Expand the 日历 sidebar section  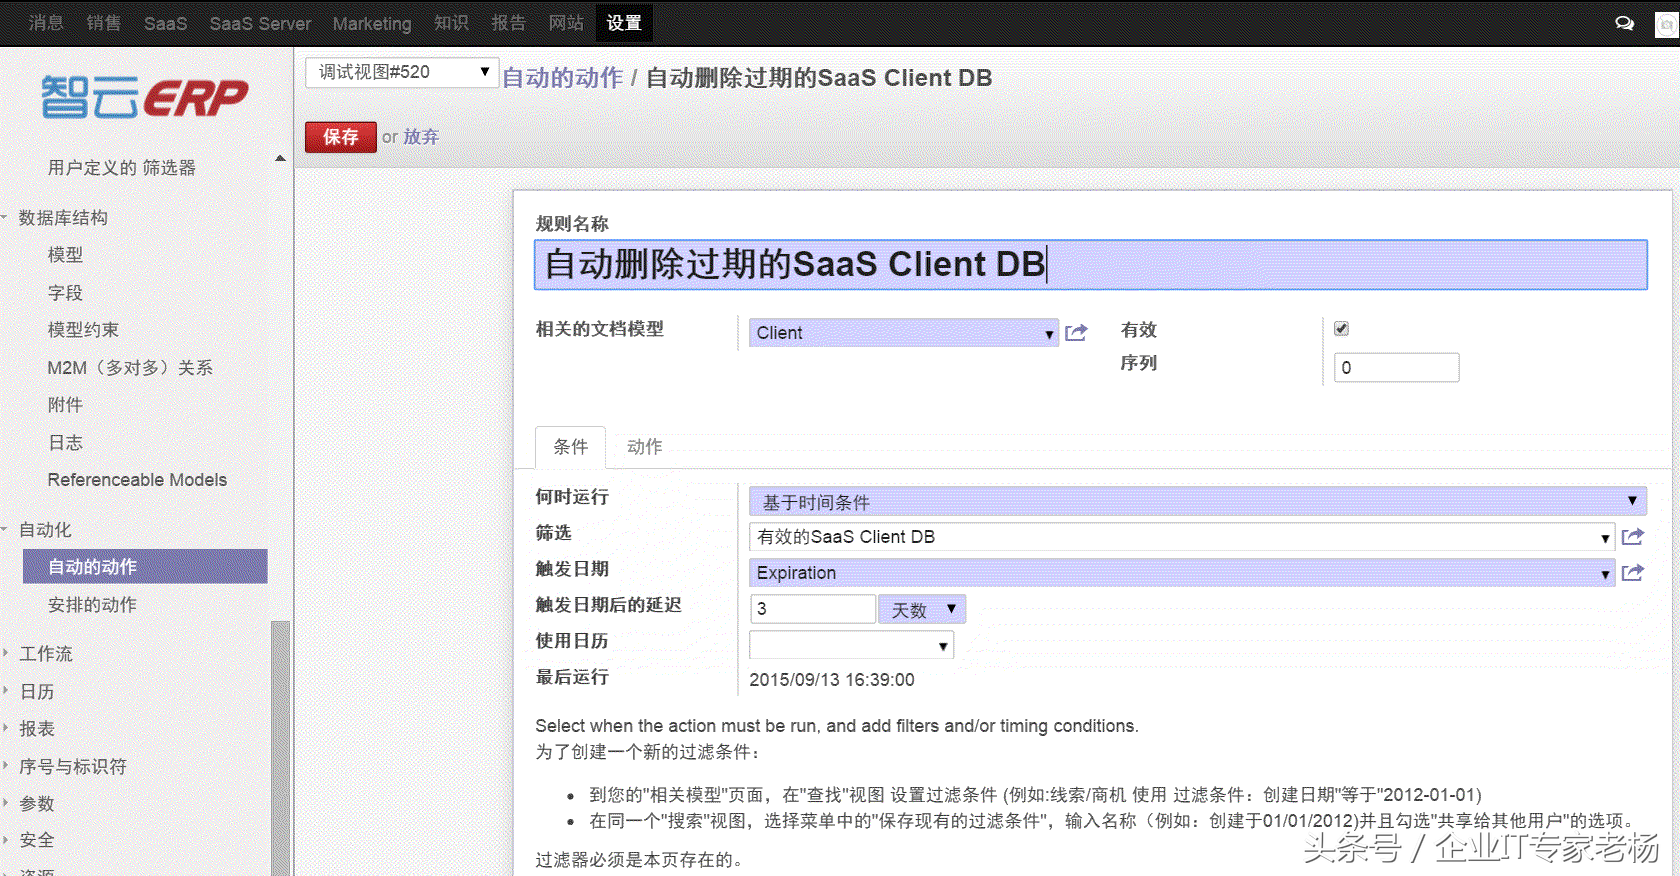(x=37, y=692)
